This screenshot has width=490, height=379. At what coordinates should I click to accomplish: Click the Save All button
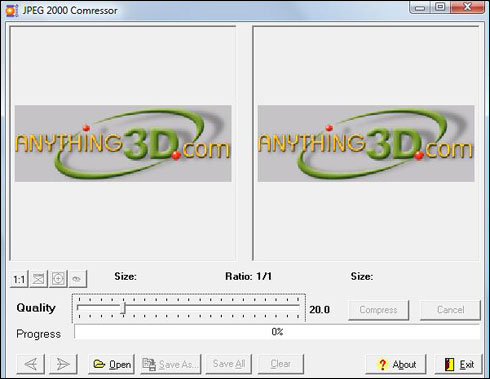[229, 364]
